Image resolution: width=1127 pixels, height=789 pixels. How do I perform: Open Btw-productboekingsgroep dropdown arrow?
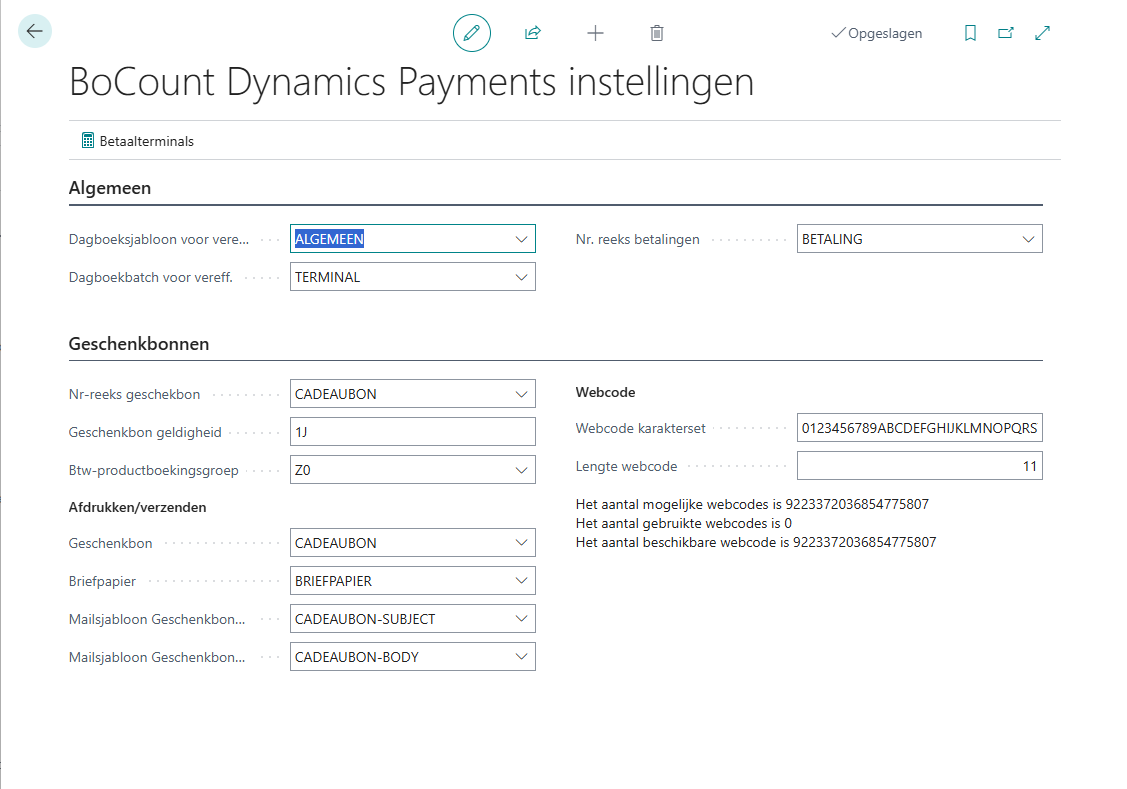[x=521, y=470]
